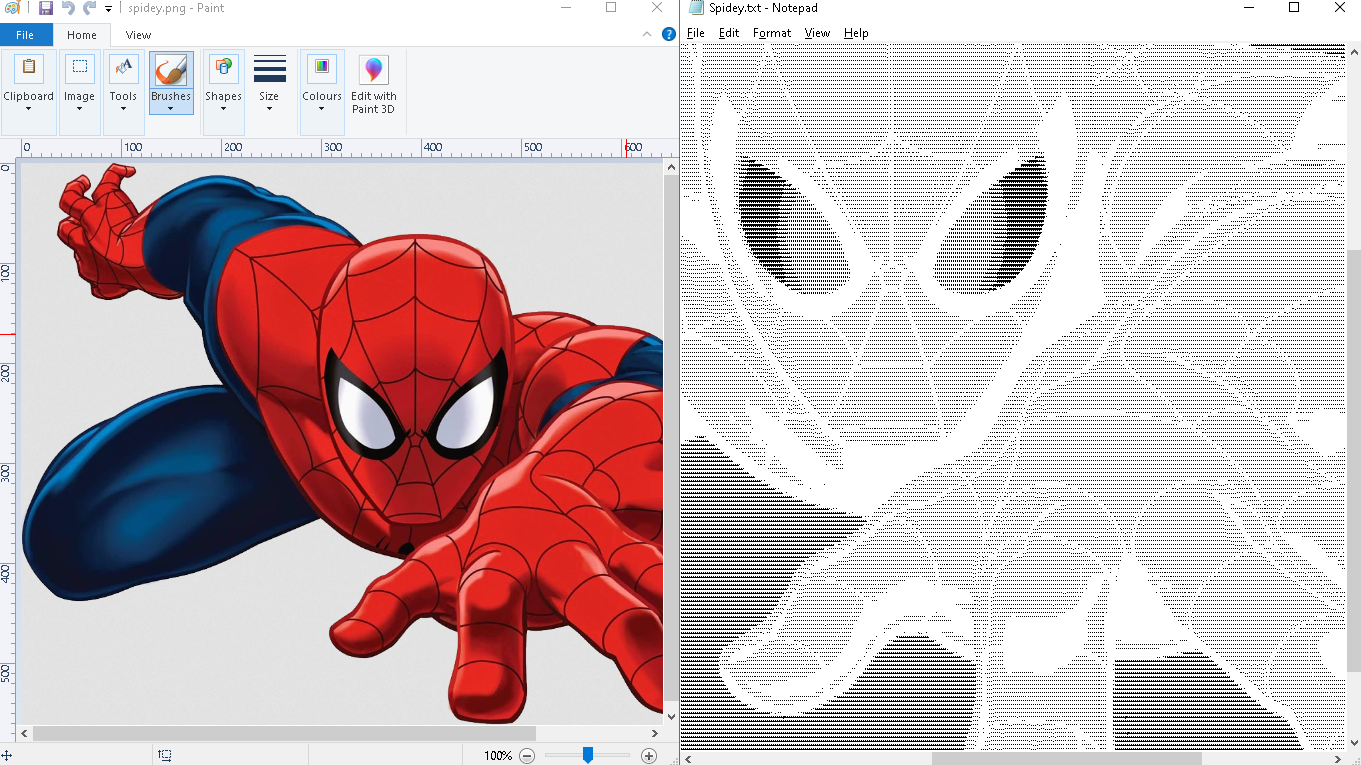This screenshot has width=1361, height=765.
Task: Click the up arrow of Paint's vertical scrollbar
Action: [x=671, y=168]
